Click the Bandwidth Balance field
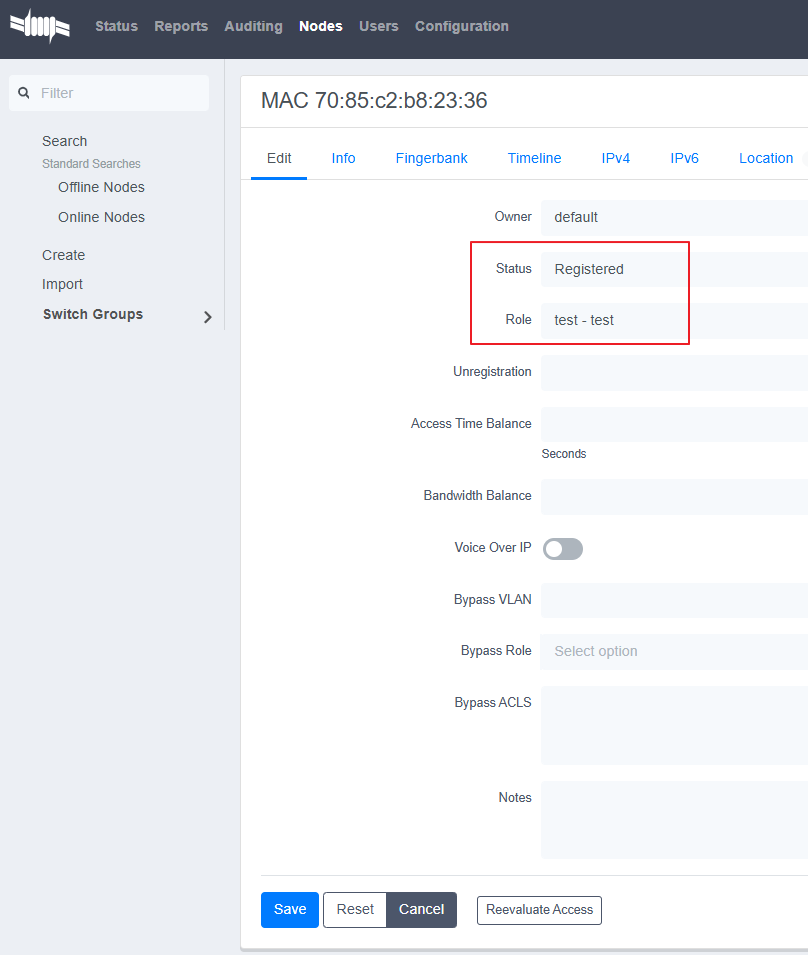The height and width of the screenshot is (955, 808). point(674,496)
